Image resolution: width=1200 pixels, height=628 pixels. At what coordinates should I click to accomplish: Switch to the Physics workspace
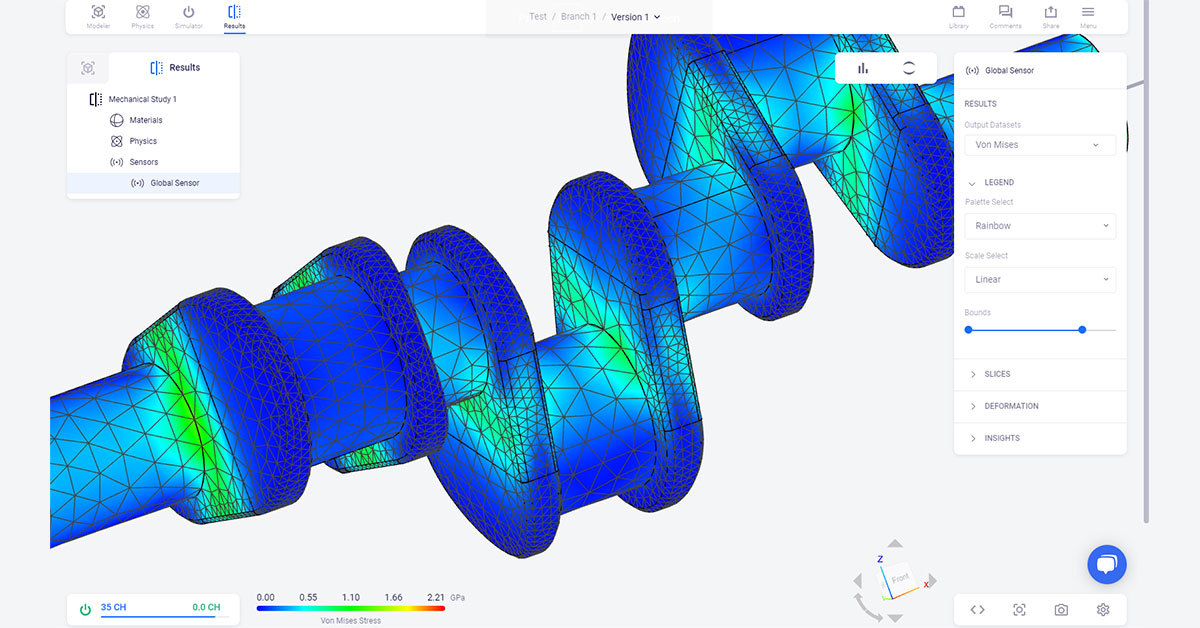[142, 16]
